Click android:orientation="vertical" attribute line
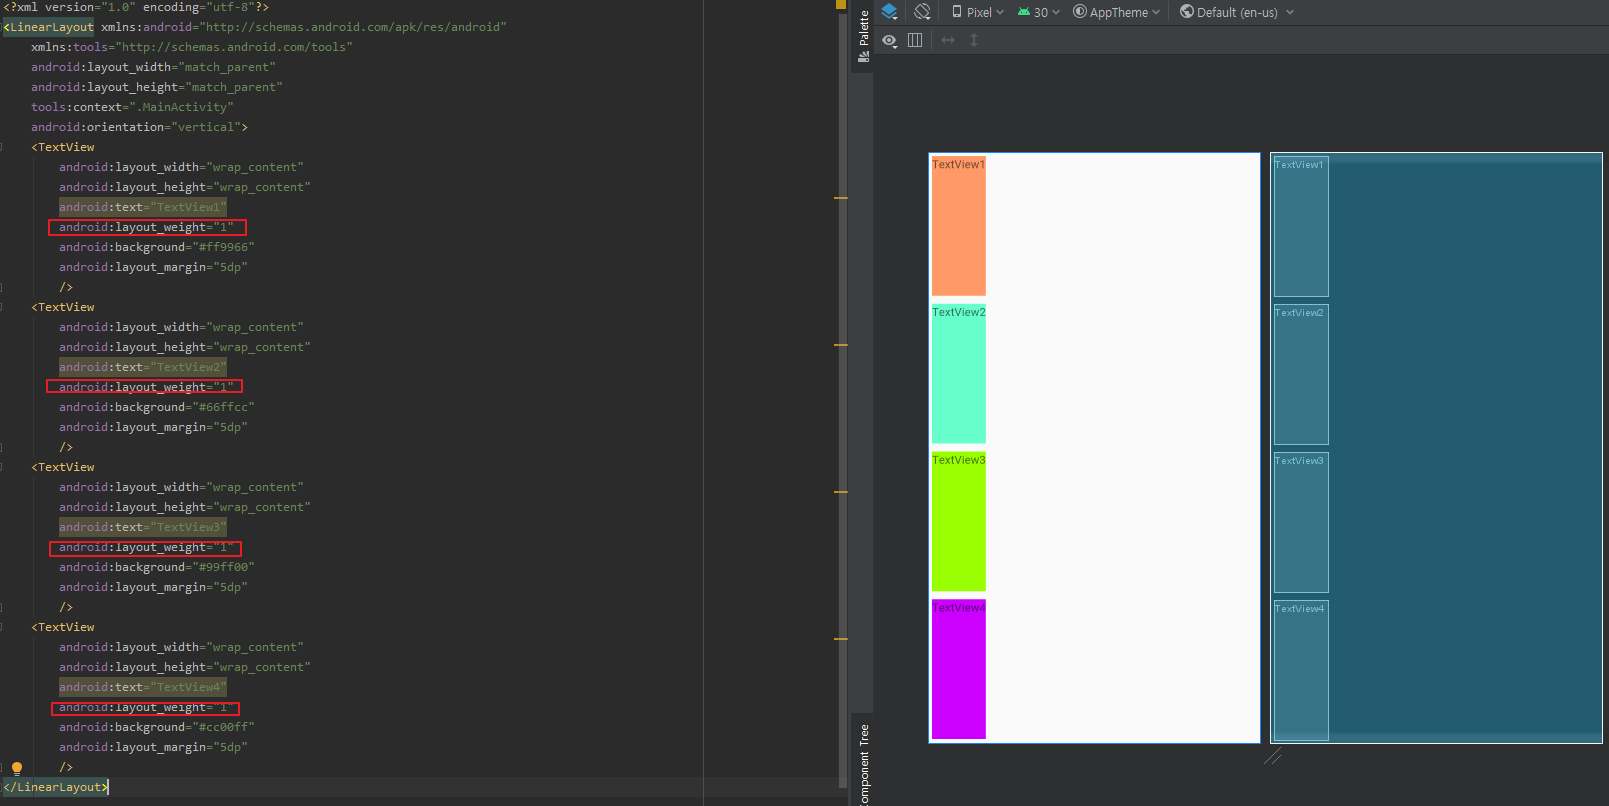Image resolution: width=1609 pixels, height=806 pixels. click(139, 127)
